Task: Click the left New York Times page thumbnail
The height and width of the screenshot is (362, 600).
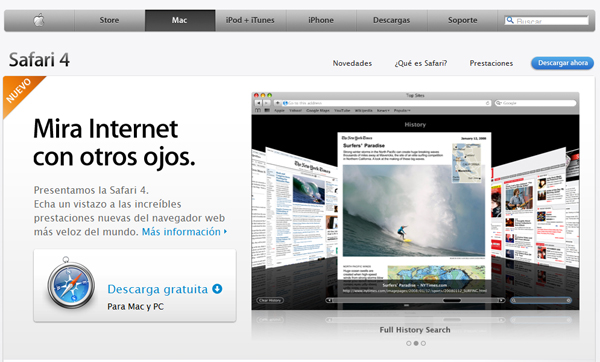Action: [x=302, y=209]
